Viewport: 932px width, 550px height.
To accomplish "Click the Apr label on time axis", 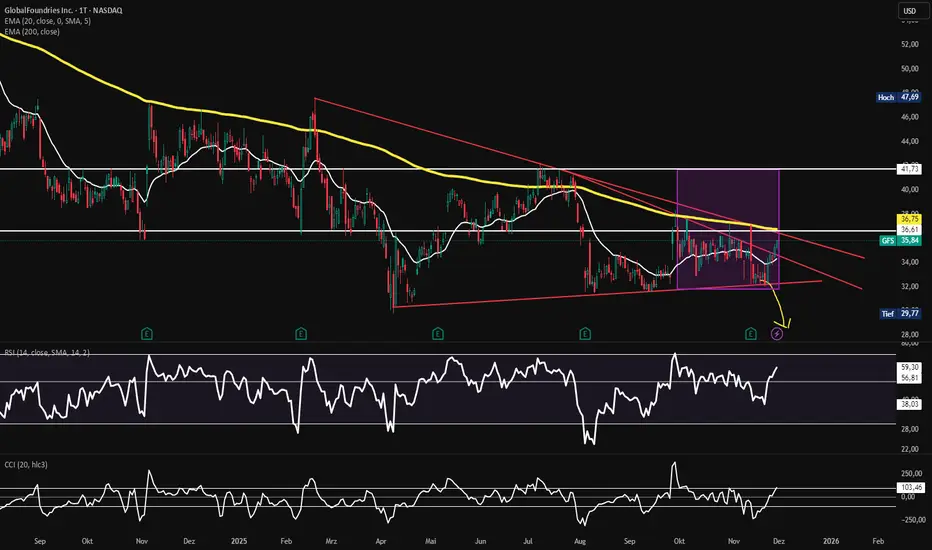I will (x=381, y=541).
